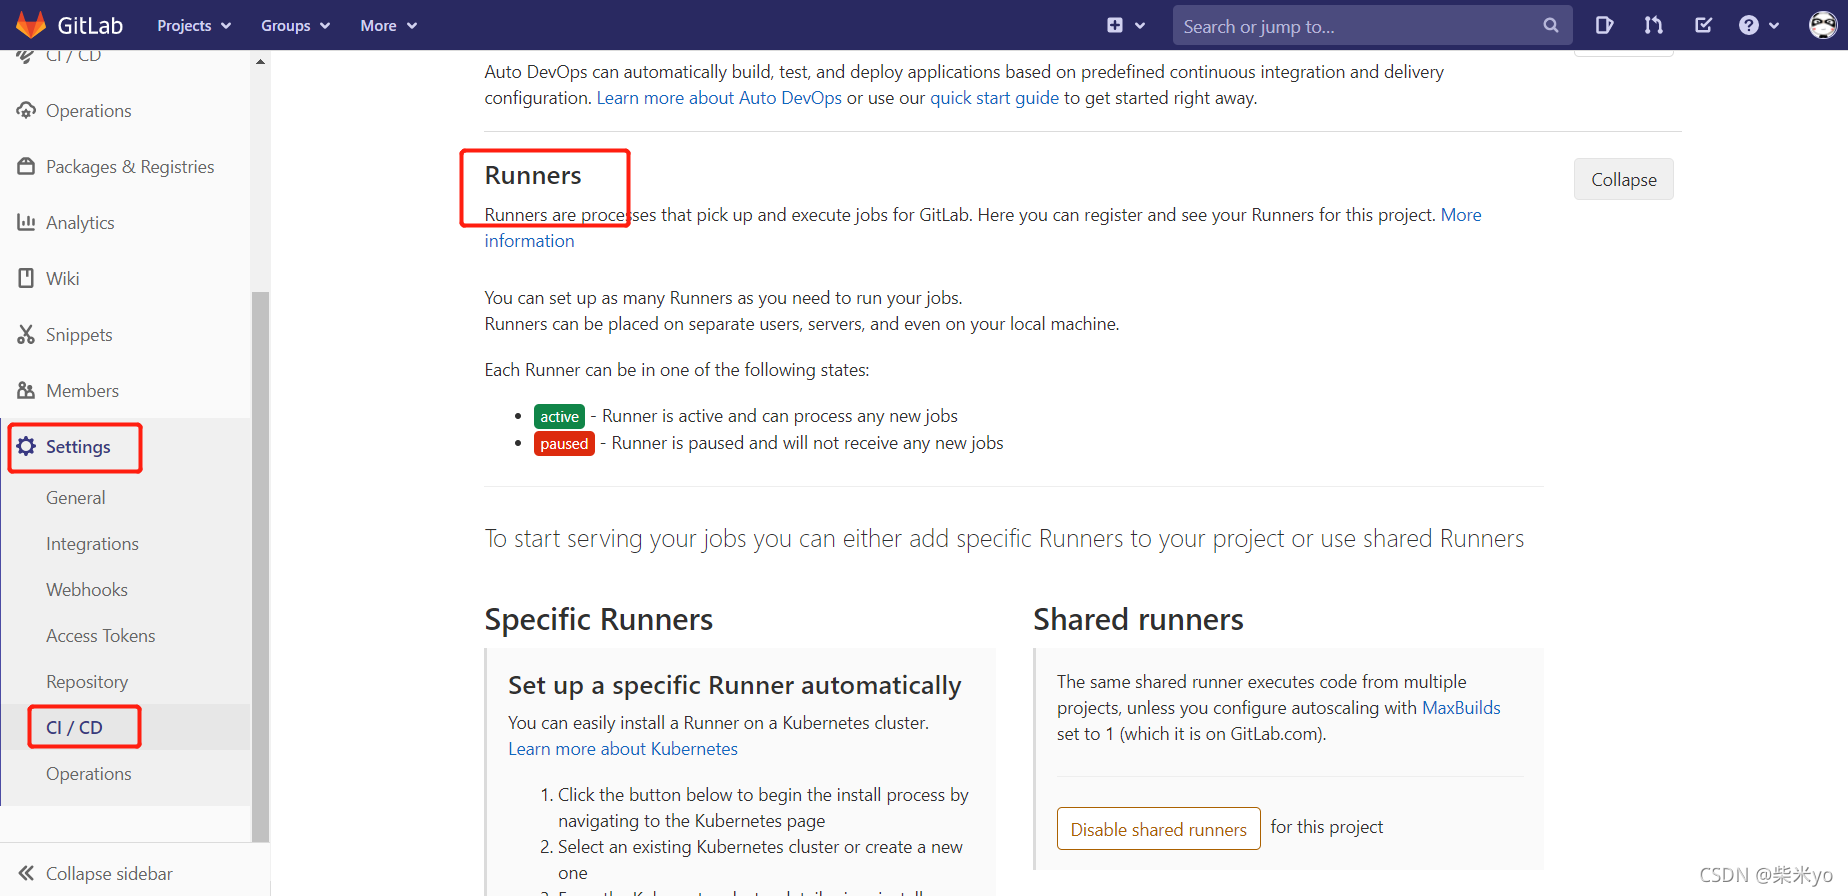This screenshot has height=896, width=1848.
Task: Click Collapse sidebar text
Action: click(109, 874)
